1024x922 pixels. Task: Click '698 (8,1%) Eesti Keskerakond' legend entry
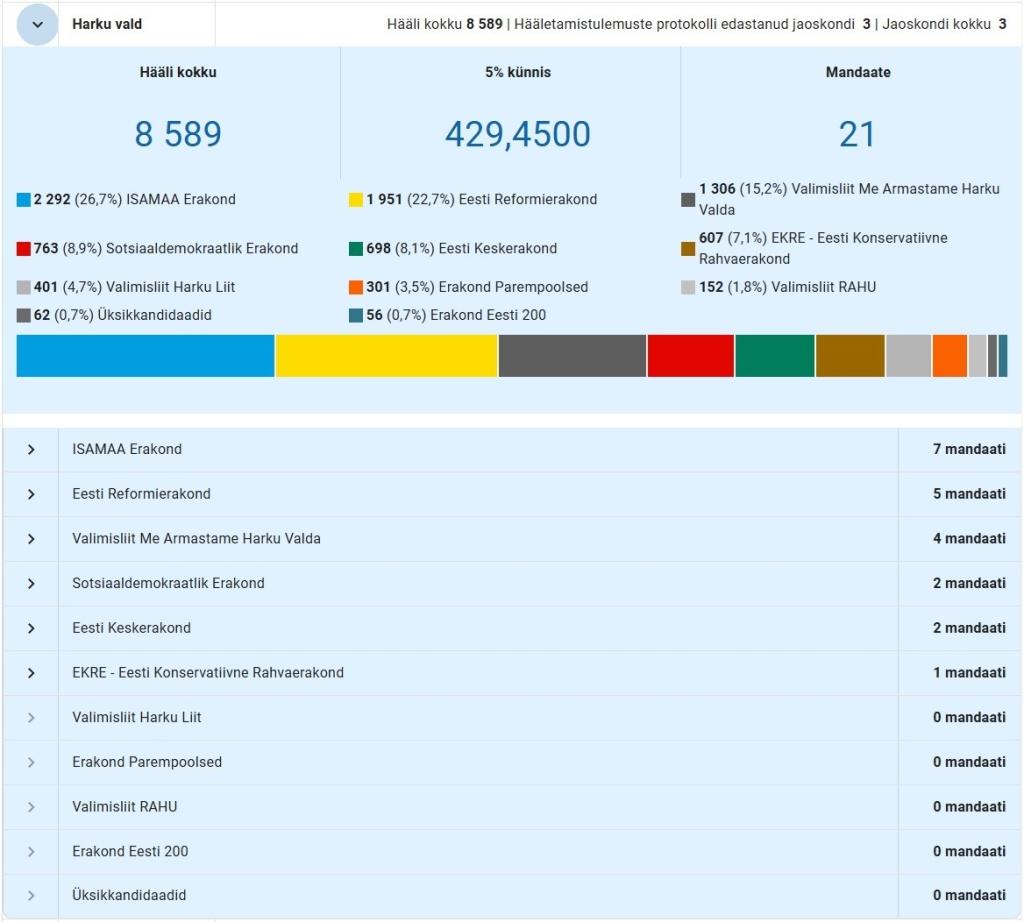click(462, 249)
